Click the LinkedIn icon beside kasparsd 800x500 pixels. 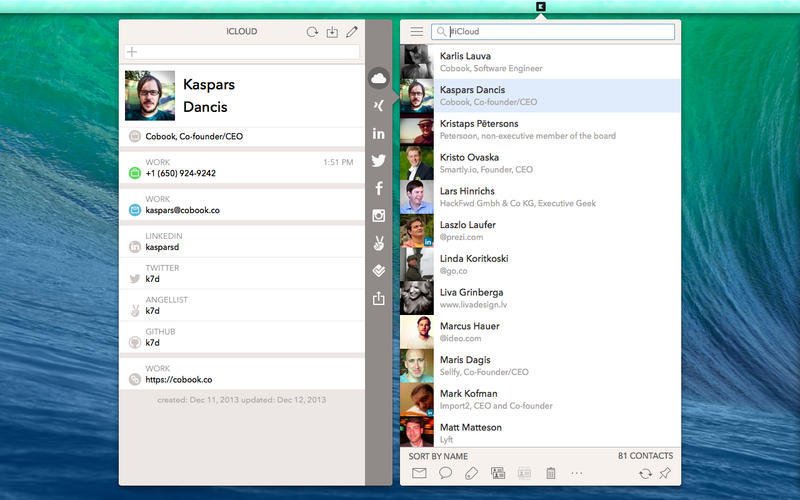tap(135, 247)
